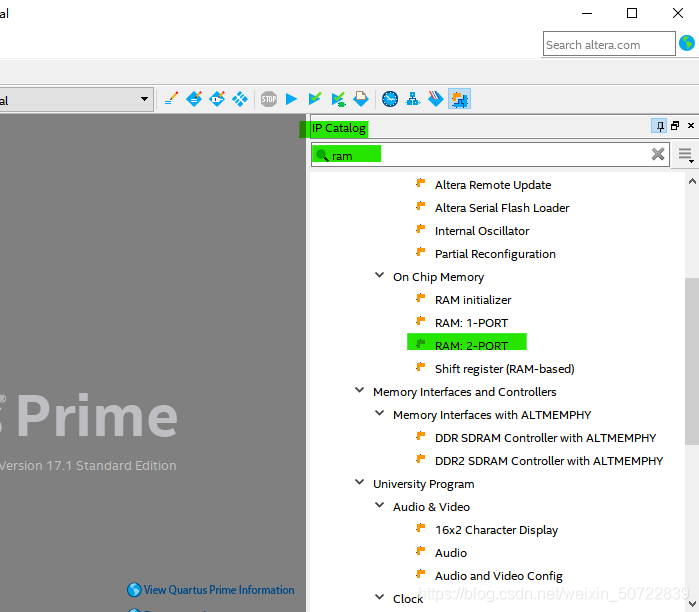This screenshot has height=612, width=699.
Task: Start Compilation with the blue play icon
Action: click(x=292, y=99)
